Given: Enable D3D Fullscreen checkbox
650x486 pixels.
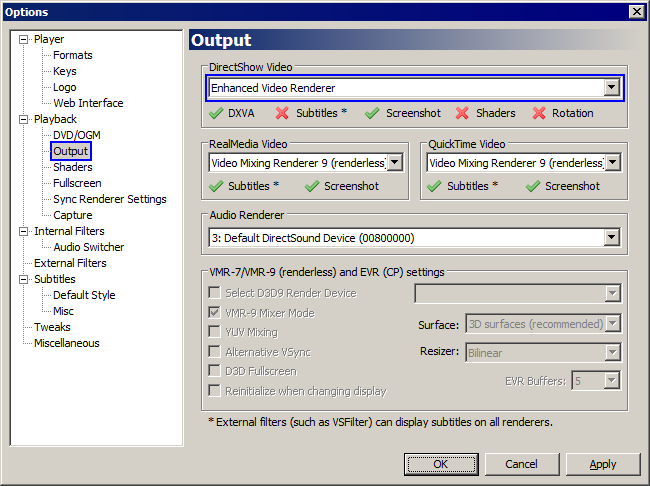Looking at the screenshot, I should (x=214, y=371).
